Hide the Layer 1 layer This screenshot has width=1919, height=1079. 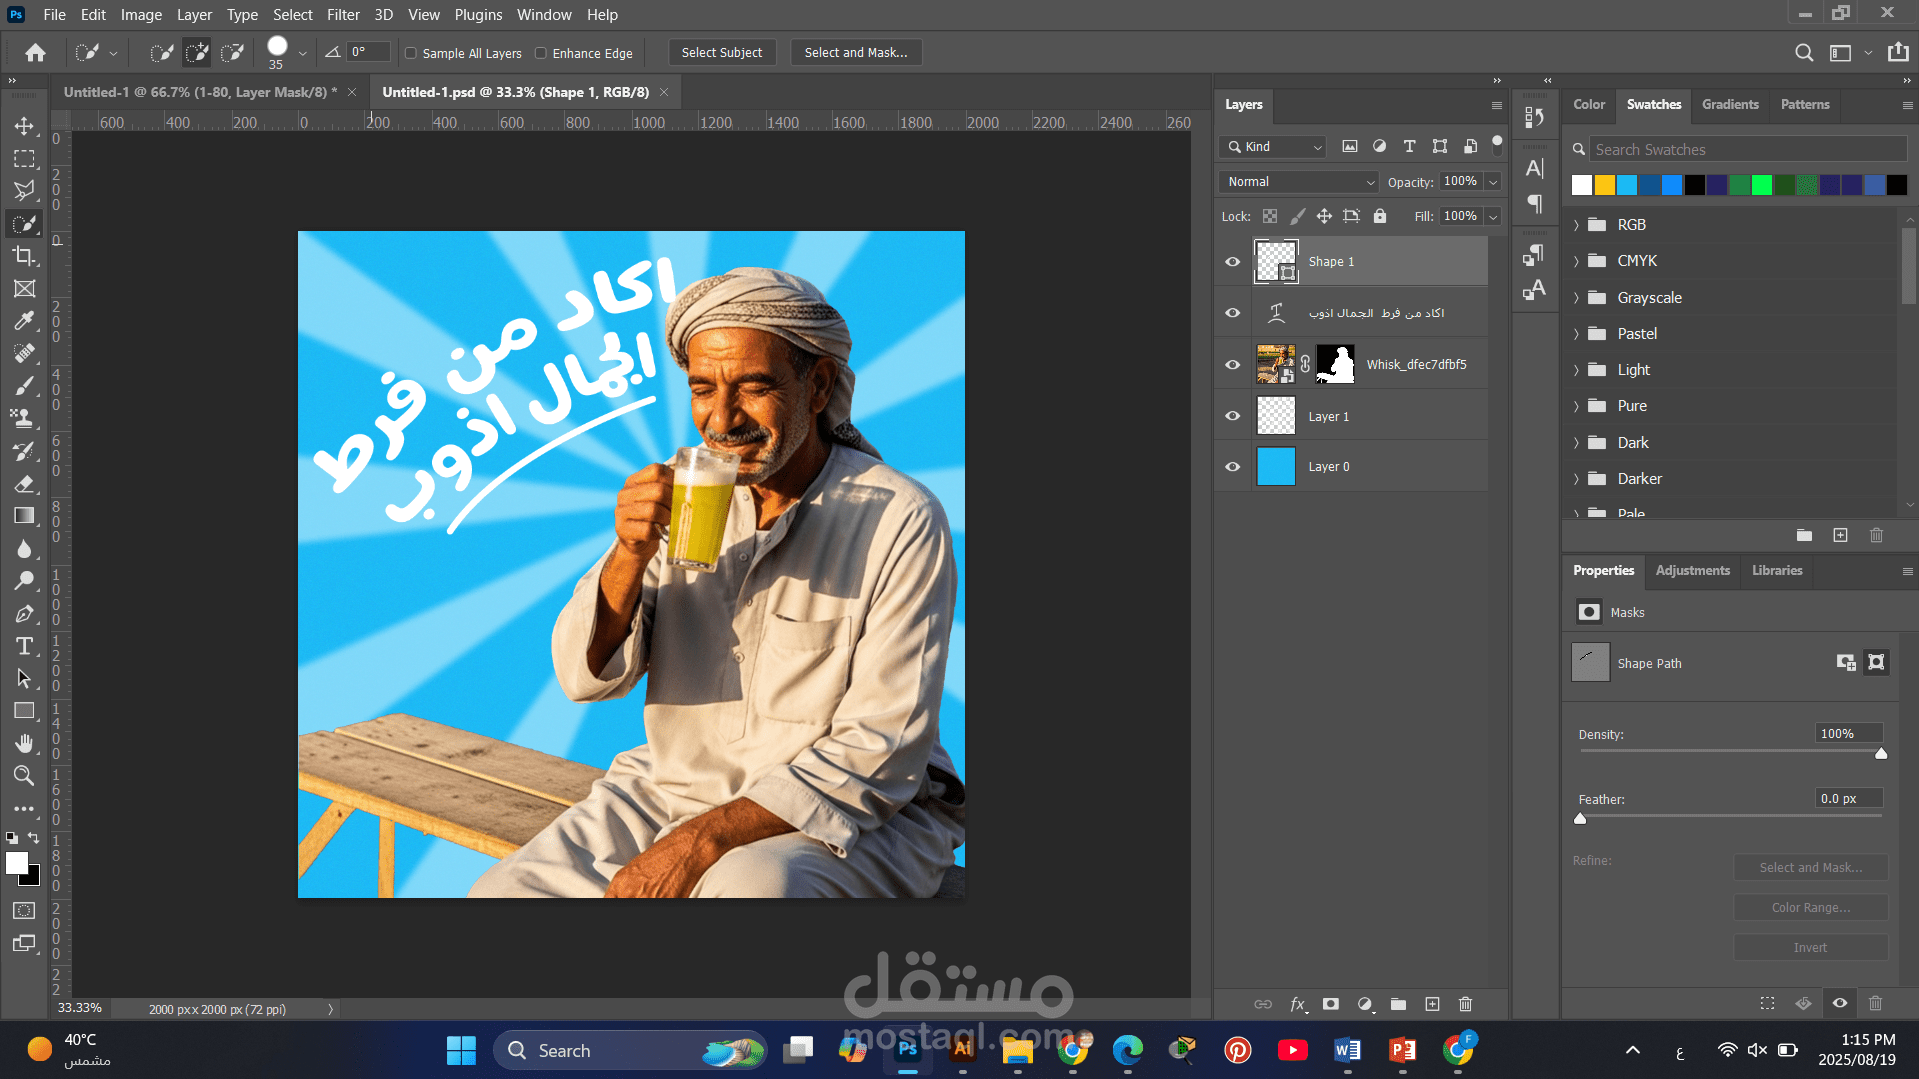pos(1232,416)
